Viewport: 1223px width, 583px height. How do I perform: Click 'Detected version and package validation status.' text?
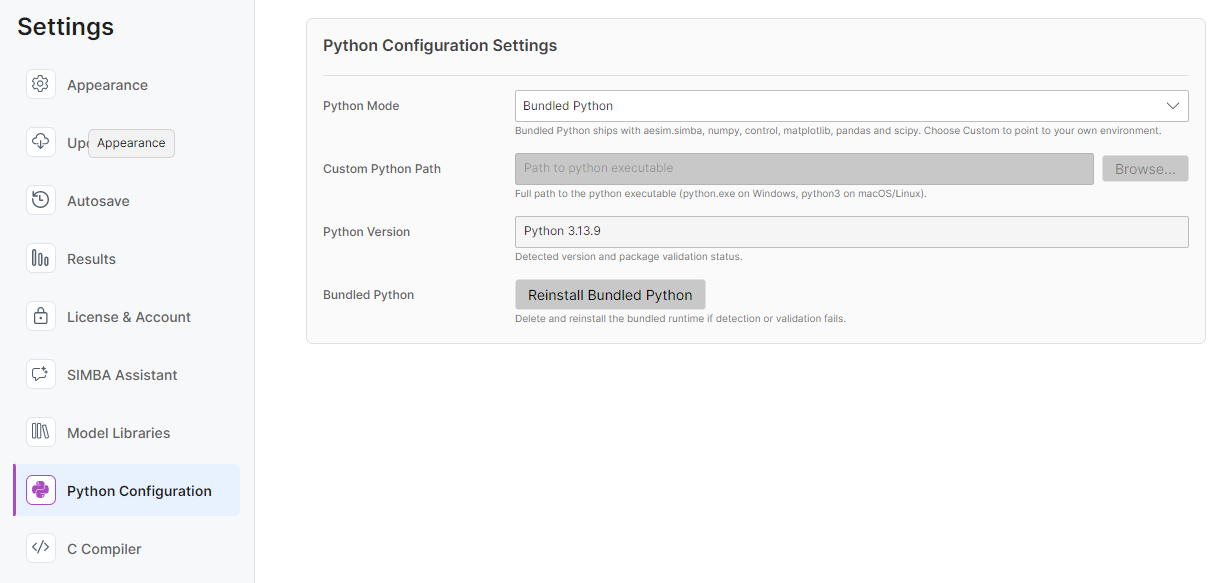click(628, 257)
